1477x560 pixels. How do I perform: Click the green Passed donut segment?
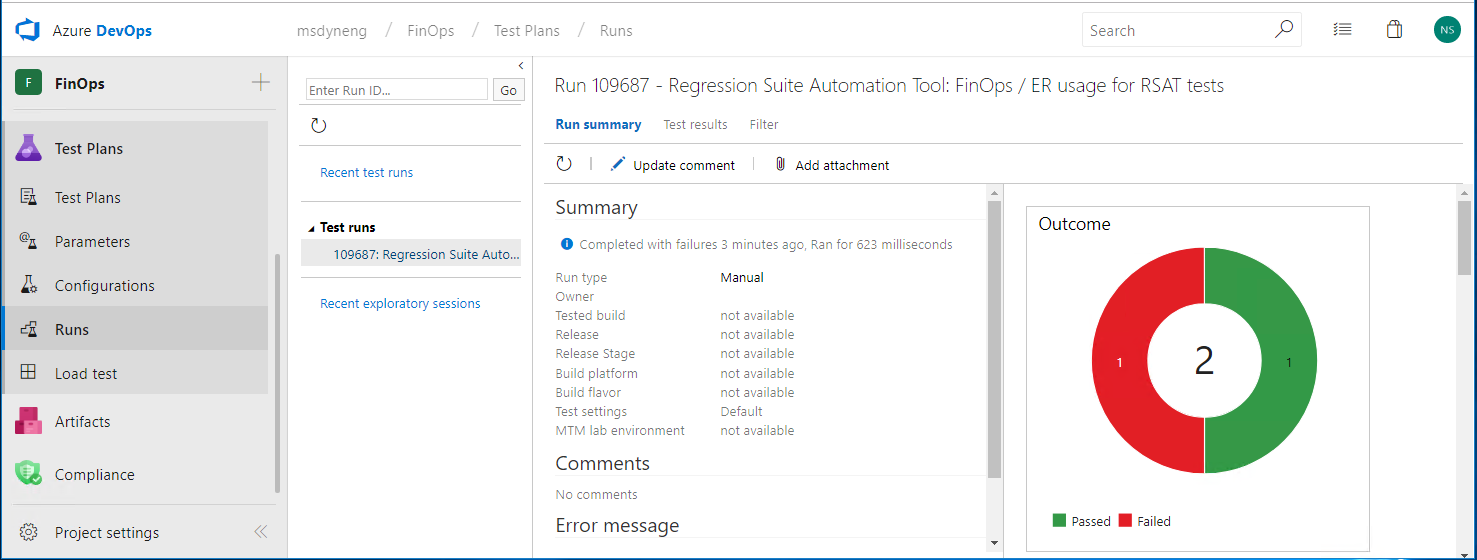1289,361
